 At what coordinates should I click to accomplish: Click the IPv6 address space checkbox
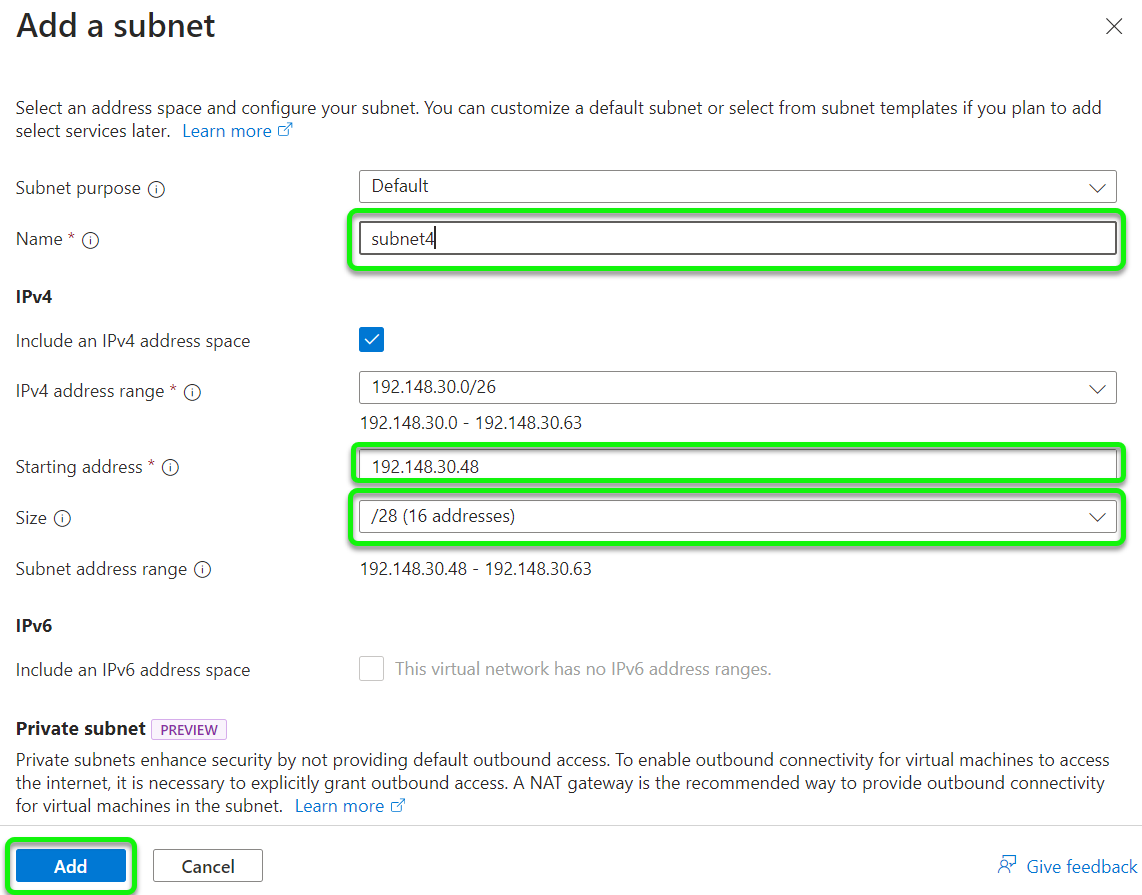(x=371, y=669)
